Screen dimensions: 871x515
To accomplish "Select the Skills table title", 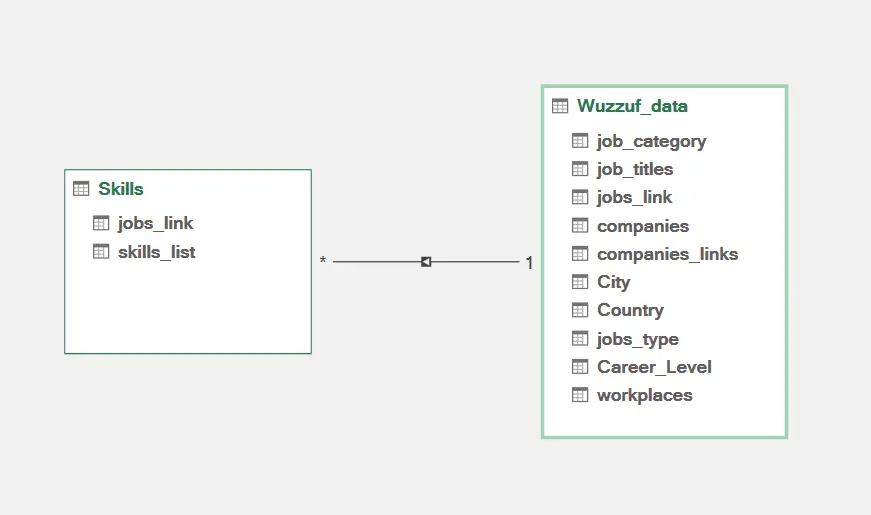I will (x=121, y=189).
